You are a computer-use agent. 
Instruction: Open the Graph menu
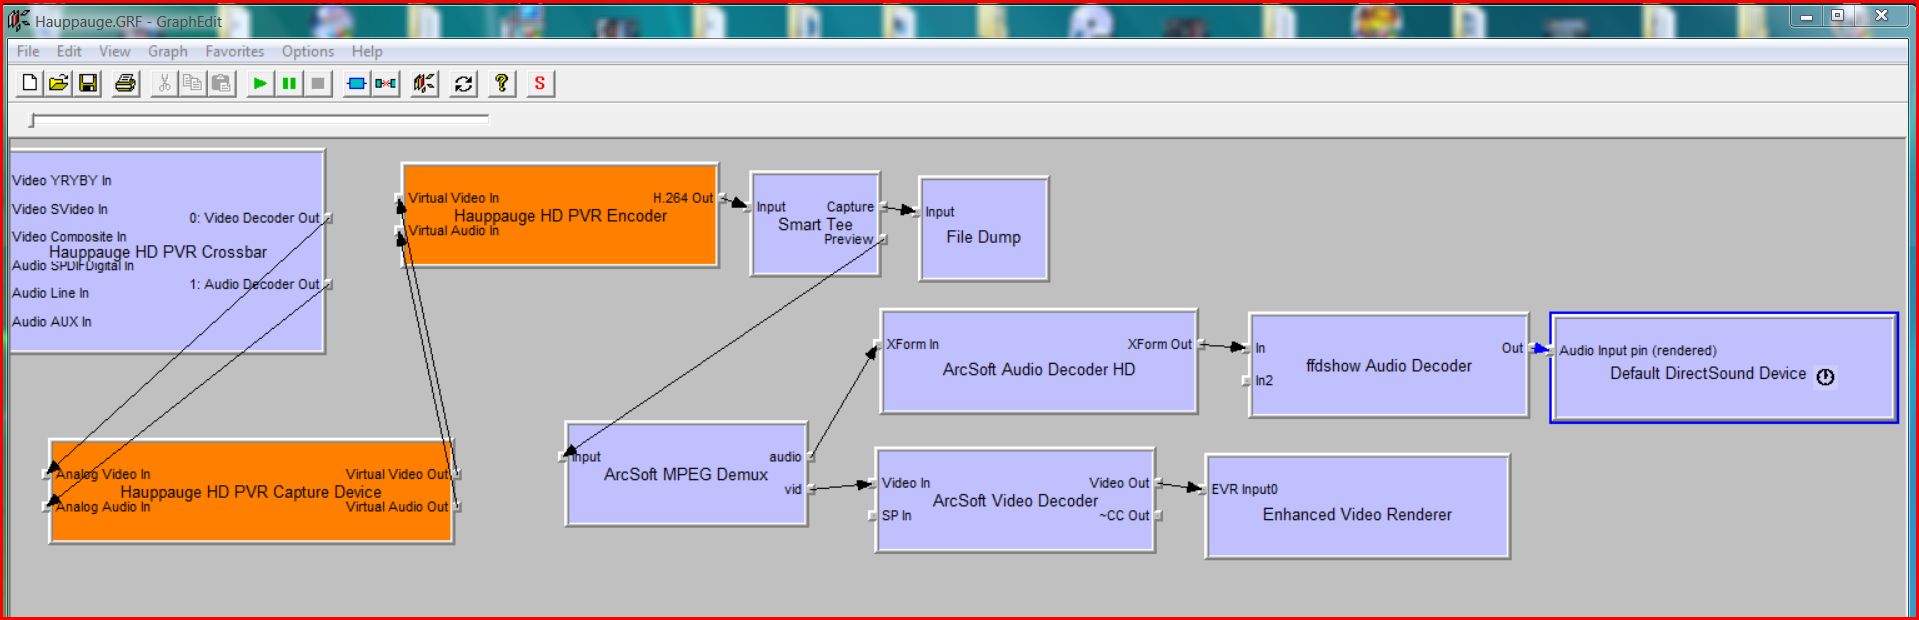pyautogui.click(x=168, y=51)
